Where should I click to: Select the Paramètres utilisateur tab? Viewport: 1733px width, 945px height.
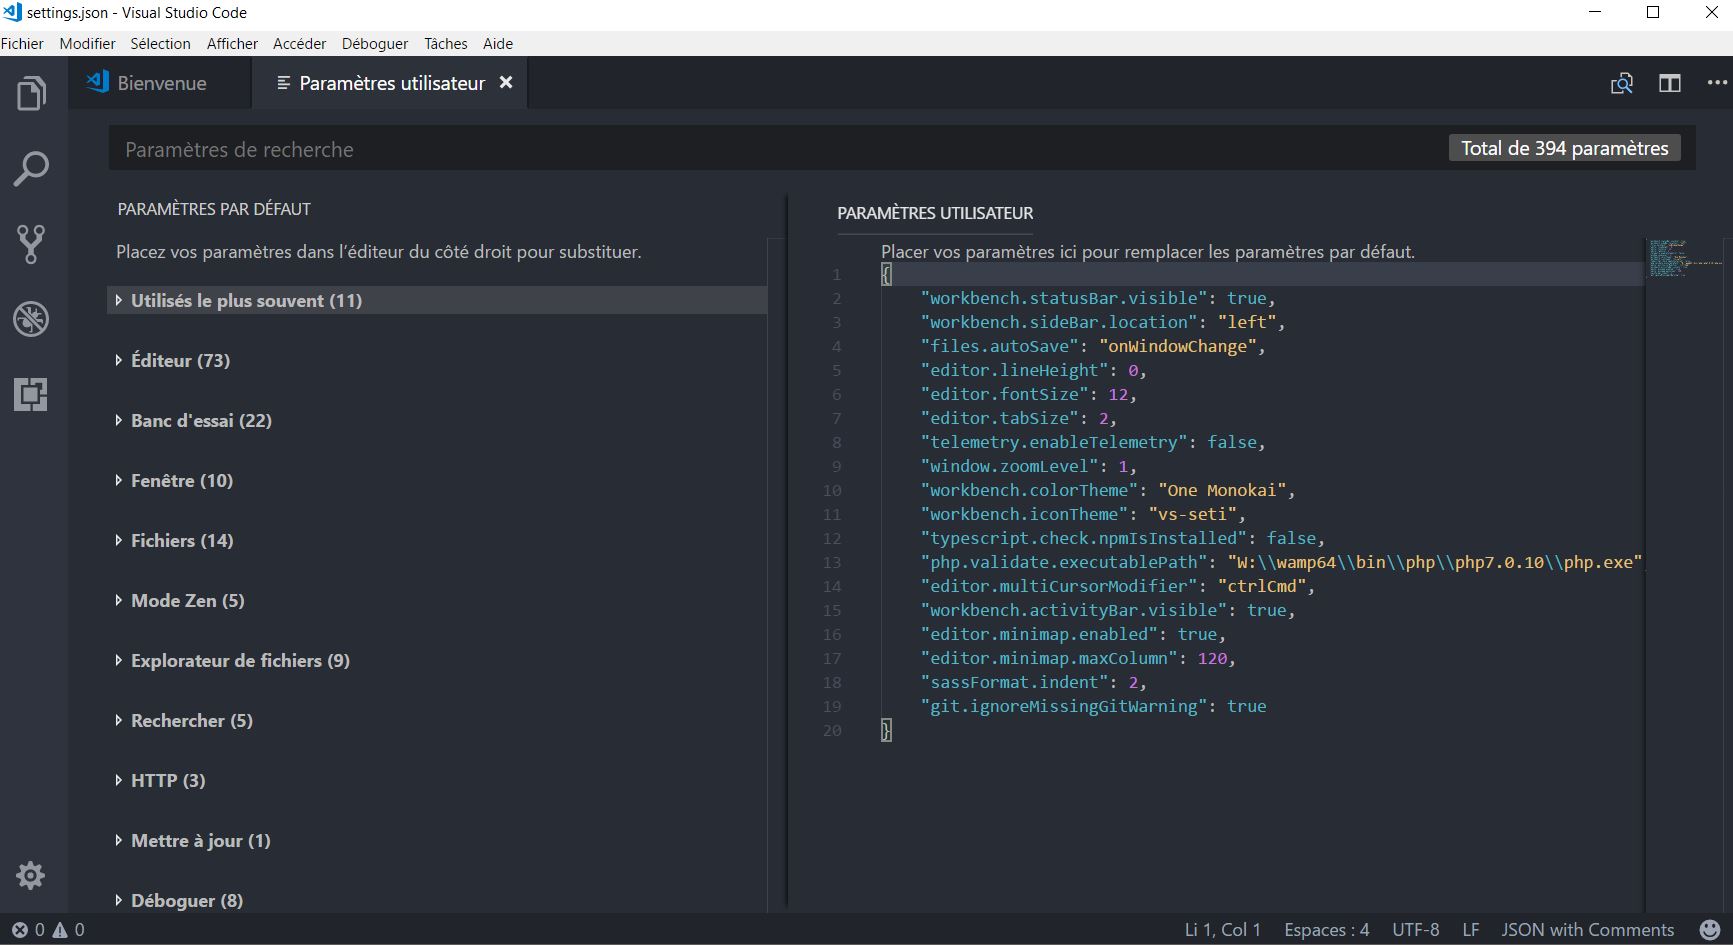(x=388, y=83)
